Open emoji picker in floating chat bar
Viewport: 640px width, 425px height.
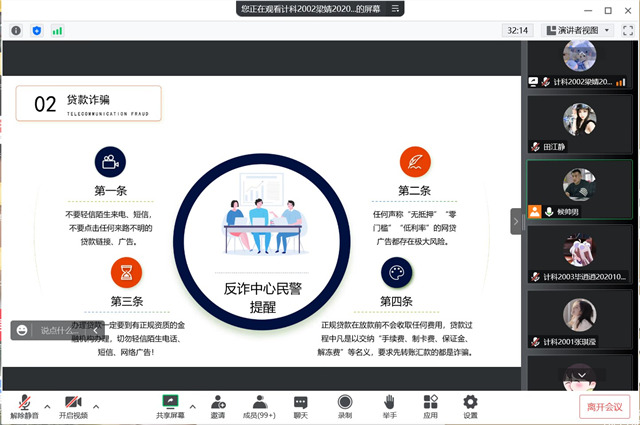click(22, 330)
